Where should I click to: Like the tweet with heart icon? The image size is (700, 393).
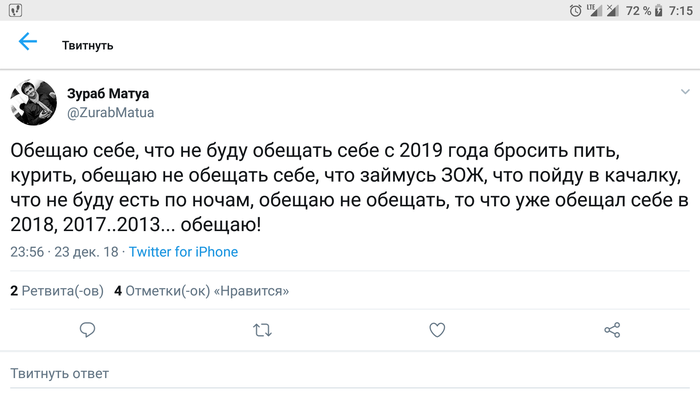437,330
